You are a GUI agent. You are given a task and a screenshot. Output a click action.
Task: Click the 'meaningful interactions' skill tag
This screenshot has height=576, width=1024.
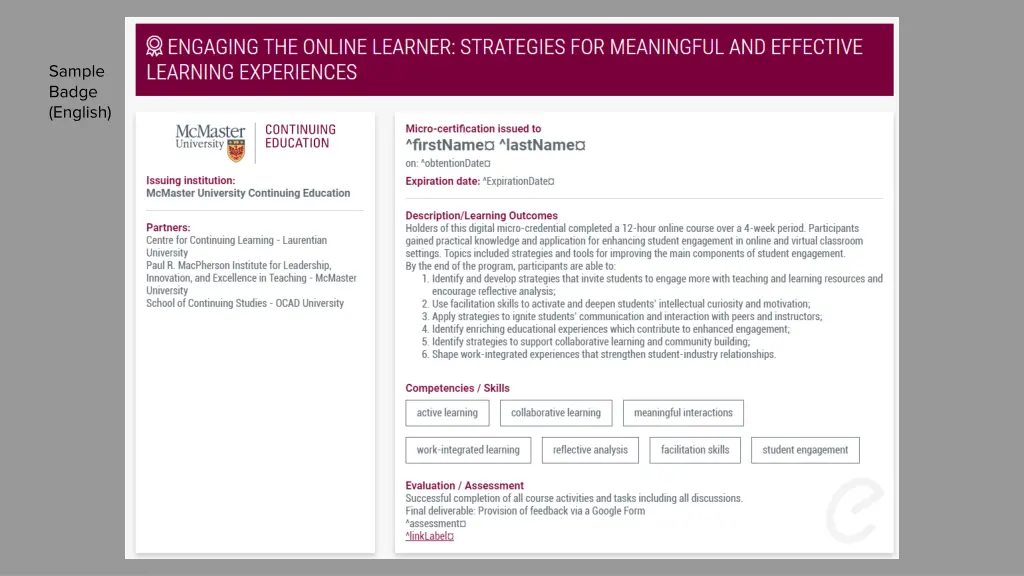coord(682,413)
